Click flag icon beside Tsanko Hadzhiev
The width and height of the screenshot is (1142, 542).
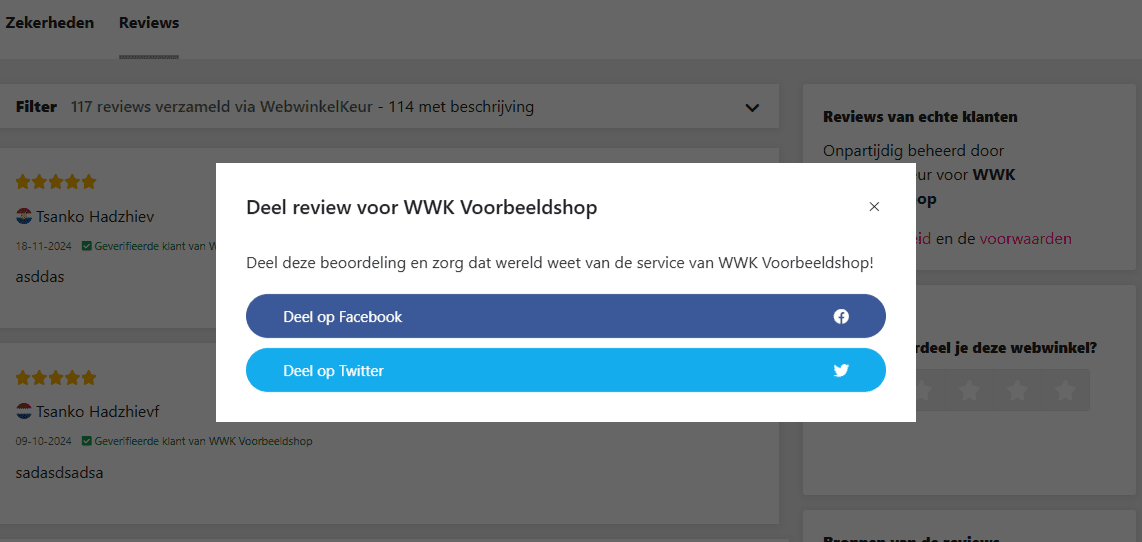24,216
